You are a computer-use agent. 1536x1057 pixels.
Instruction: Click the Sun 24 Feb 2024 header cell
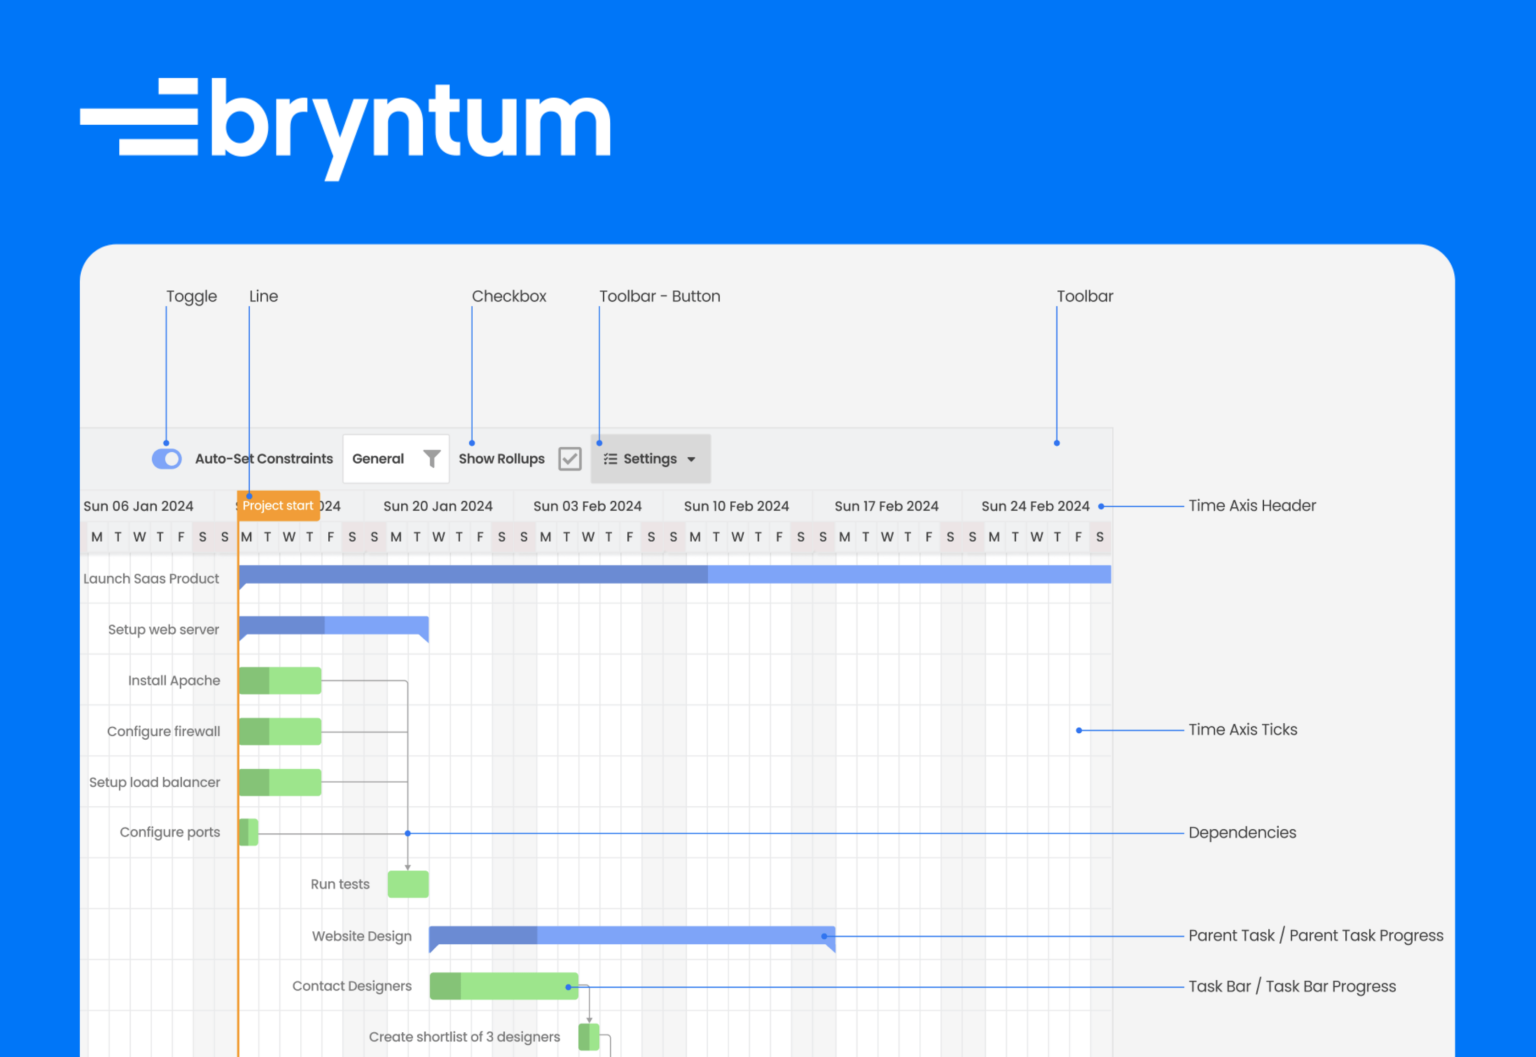point(1036,505)
